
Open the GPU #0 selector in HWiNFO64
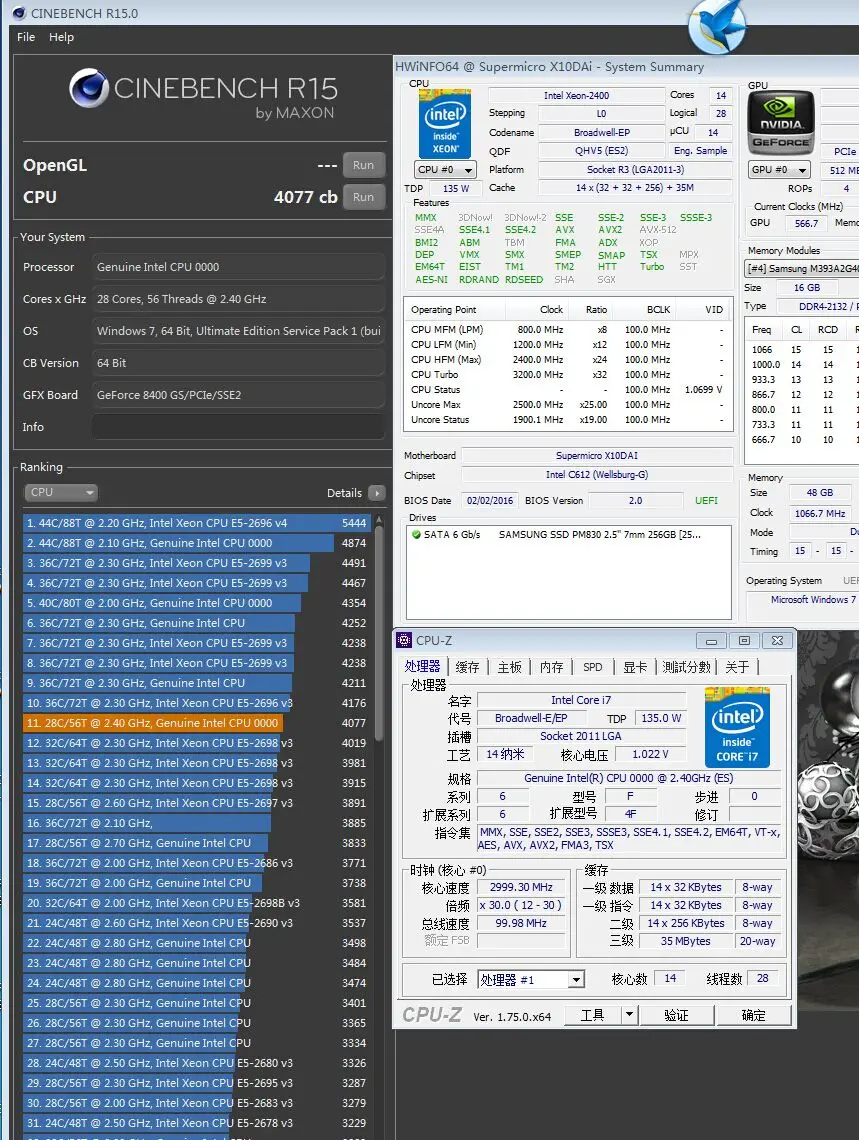[x=780, y=169]
